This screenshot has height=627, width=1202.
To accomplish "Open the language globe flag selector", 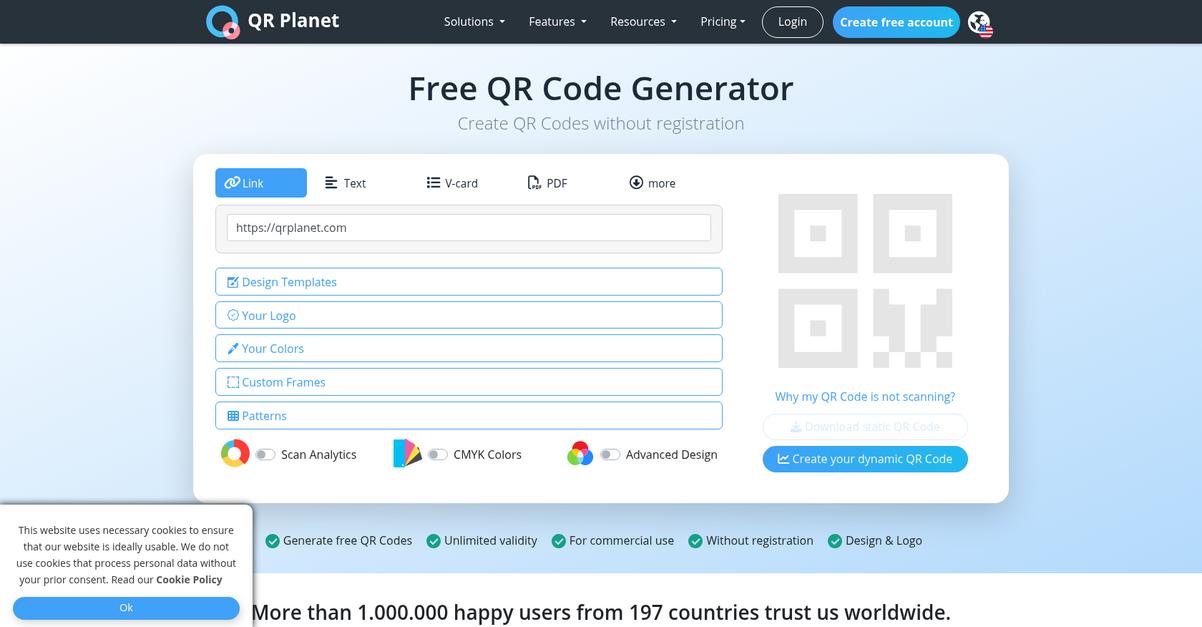I will [980, 23].
